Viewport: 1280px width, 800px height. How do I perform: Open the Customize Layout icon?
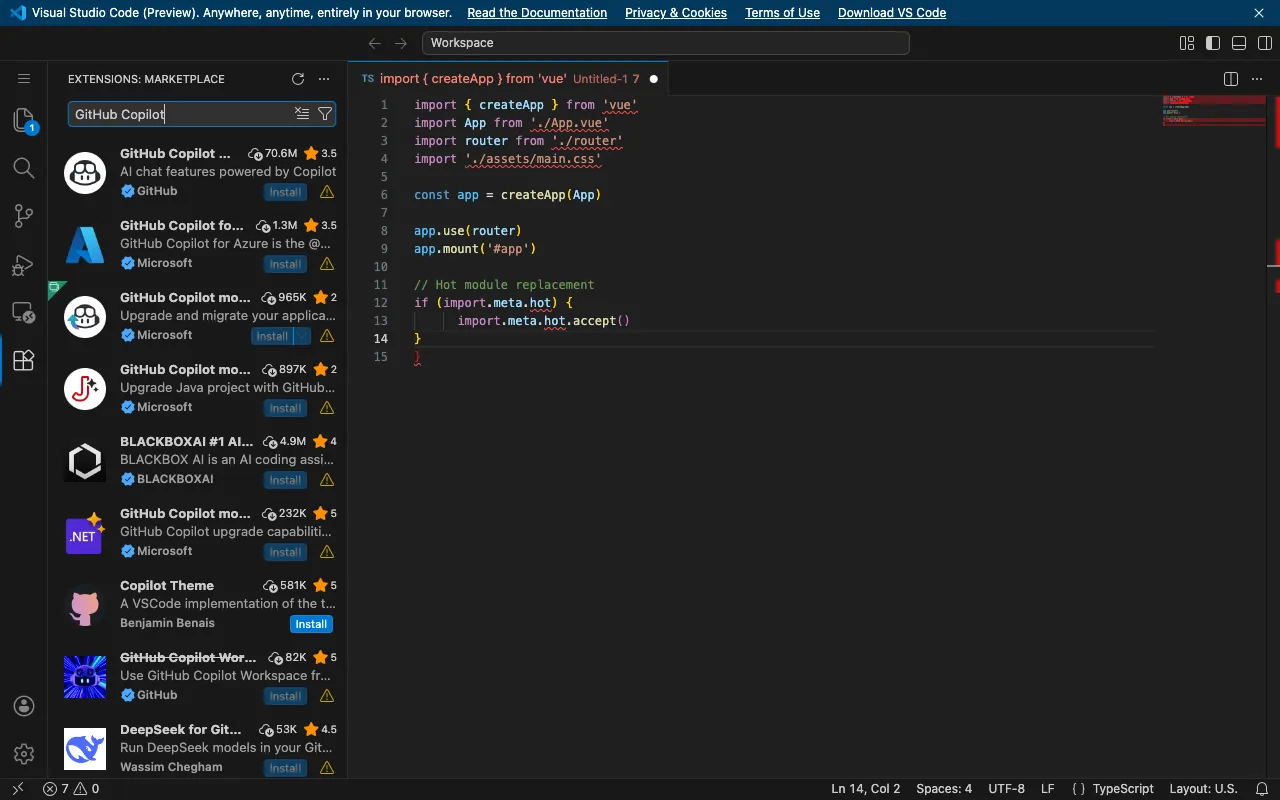[1187, 43]
